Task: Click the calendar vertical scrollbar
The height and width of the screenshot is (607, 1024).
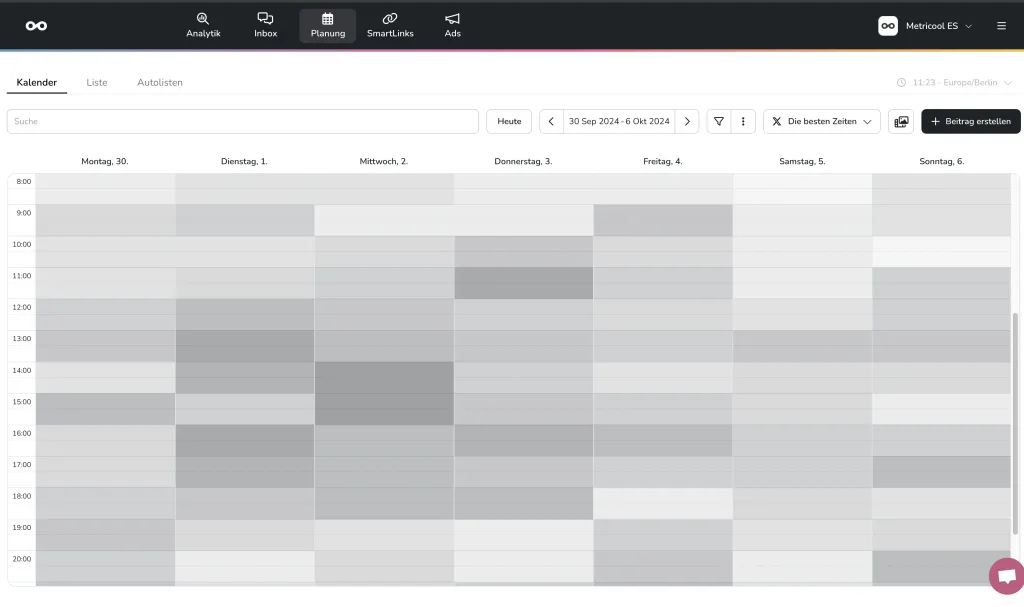Action: click(x=1015, y=423)
